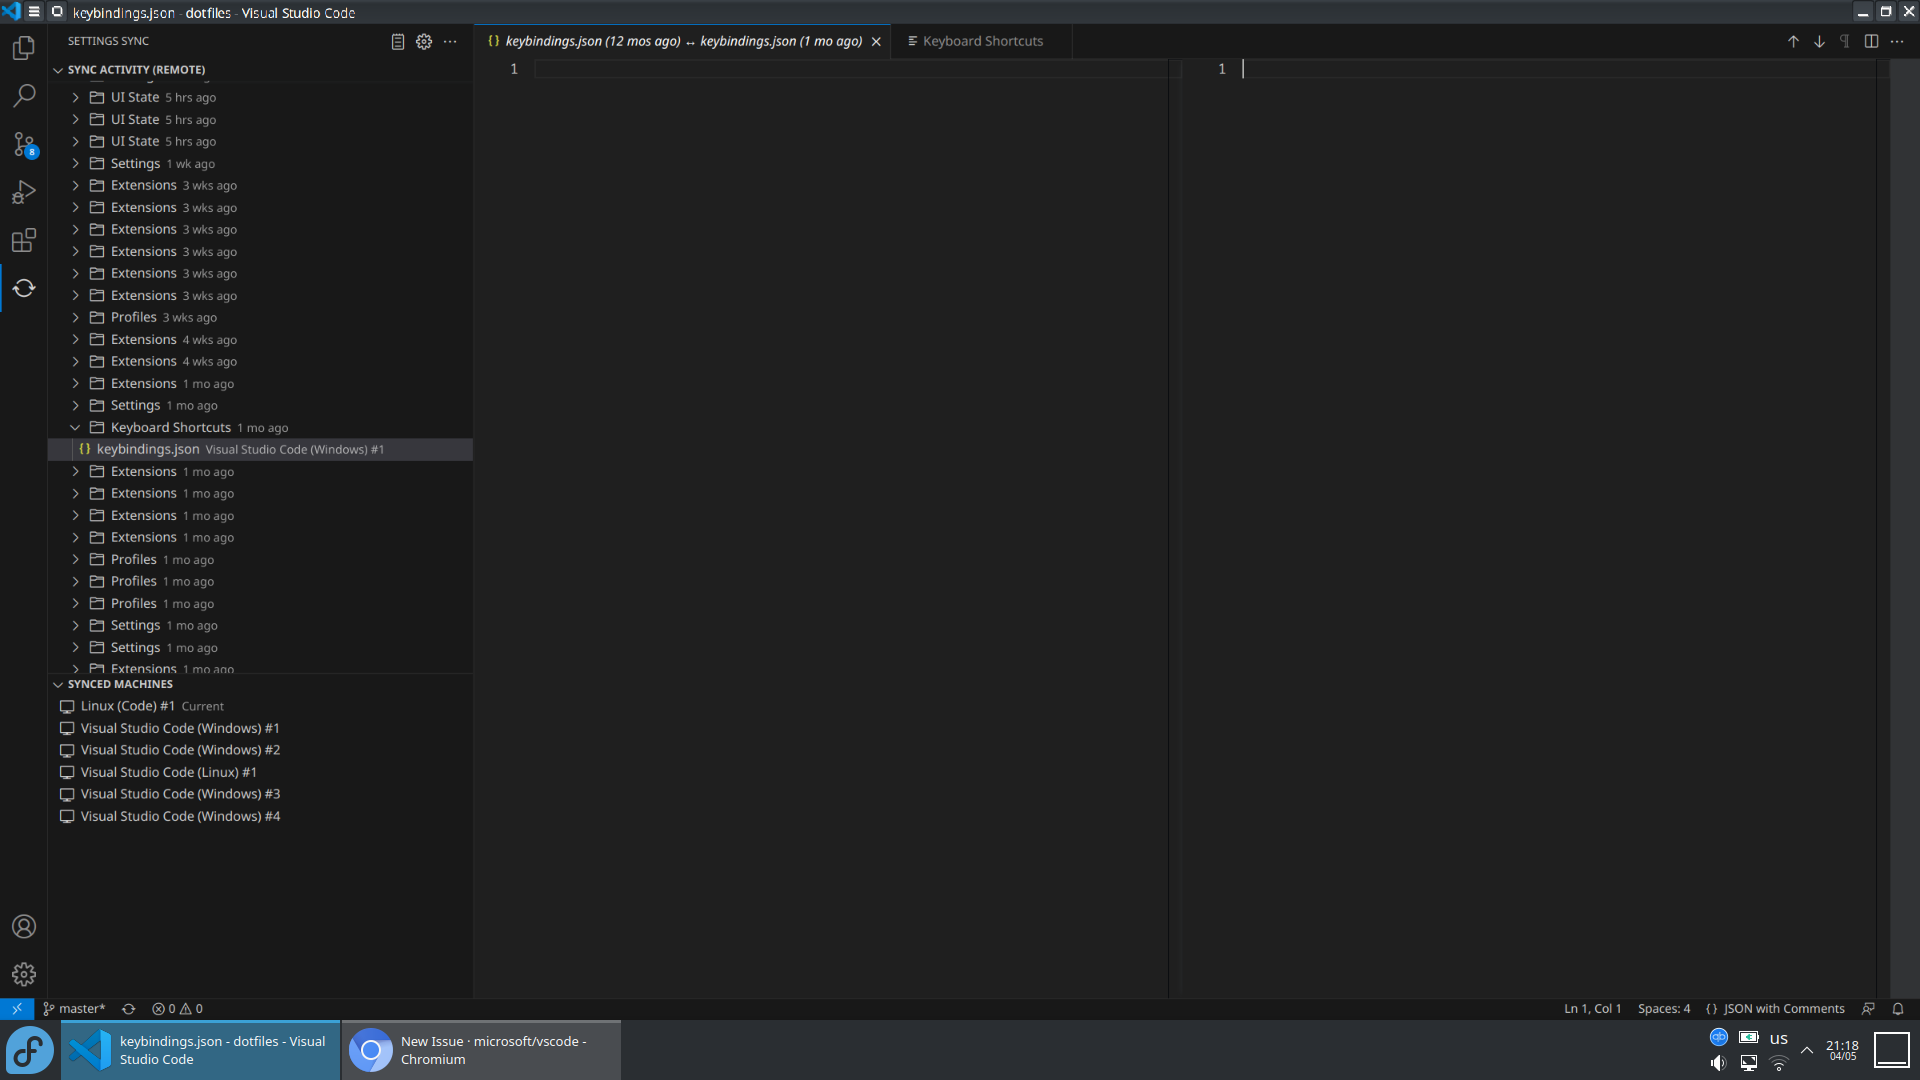Open the Explorer view
1920x1080 pixels.
coord(24,47)
